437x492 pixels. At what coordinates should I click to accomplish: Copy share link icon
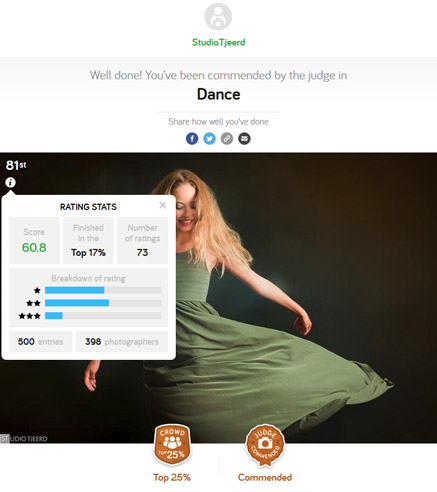[x=227, y=138]
